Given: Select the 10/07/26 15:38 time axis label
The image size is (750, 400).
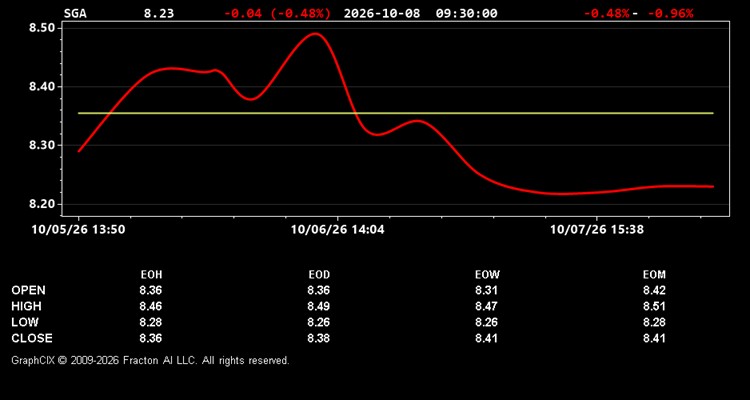Looking at the screenshot, I should [597, 230].
